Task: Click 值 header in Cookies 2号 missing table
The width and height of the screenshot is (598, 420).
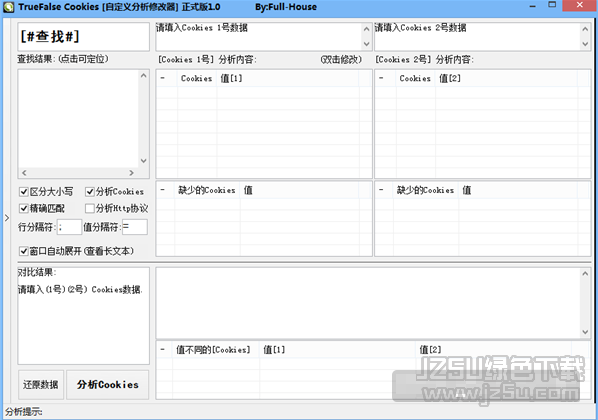Action: [x=518, y=190]
